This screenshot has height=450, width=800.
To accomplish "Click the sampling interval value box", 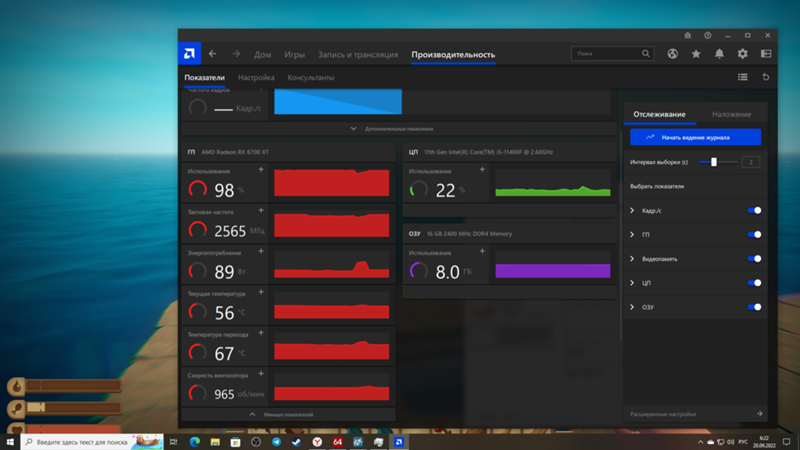I will point(751,162).
